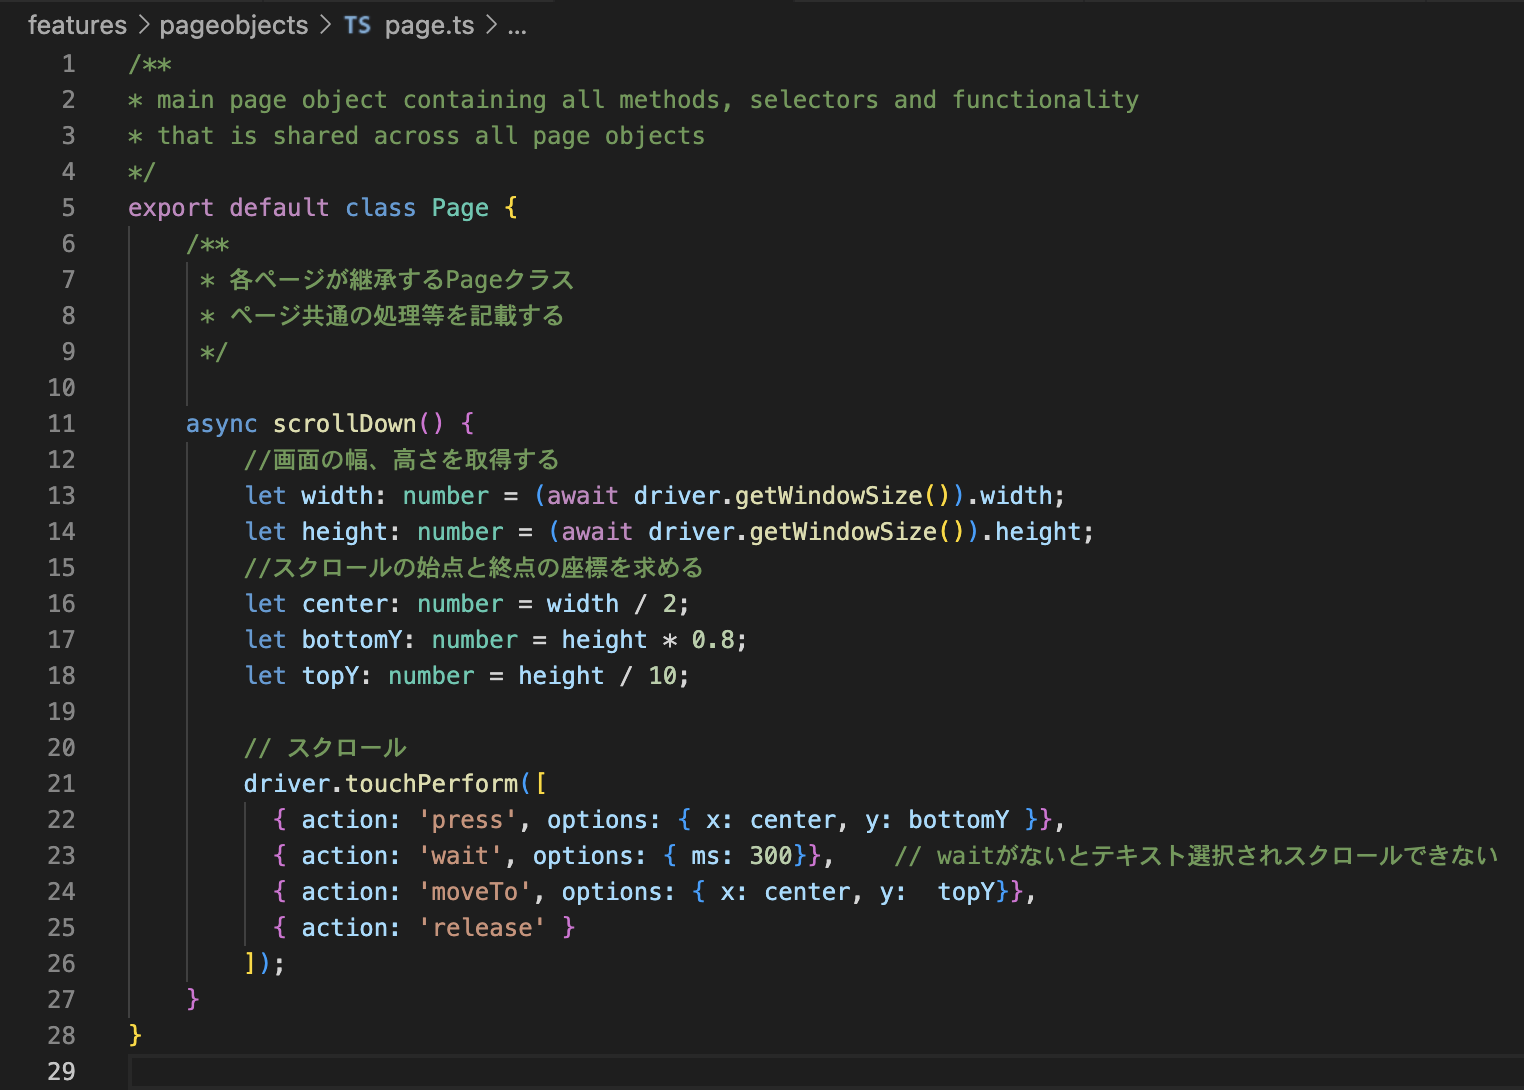Viewport: 1524px width, 1090px height.
Task: Click the value '0.8' on line 17
Action: [x=713, y=640]
